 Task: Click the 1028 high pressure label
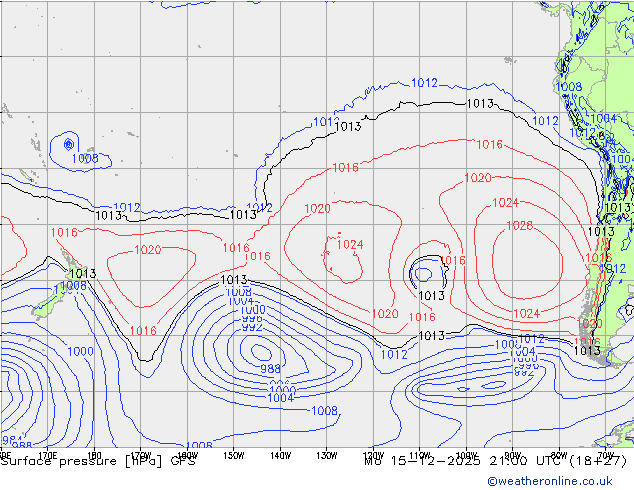pyautogui.click(x=520, y=226)
